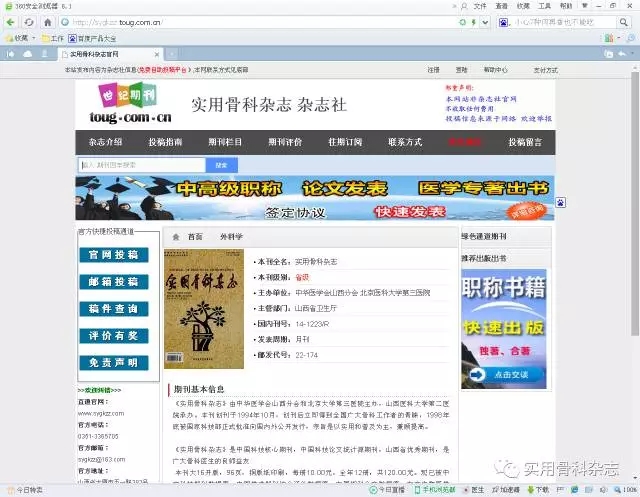Click the page refresh icon
This screenshot has height=497, width=640.
coord(29,22)
